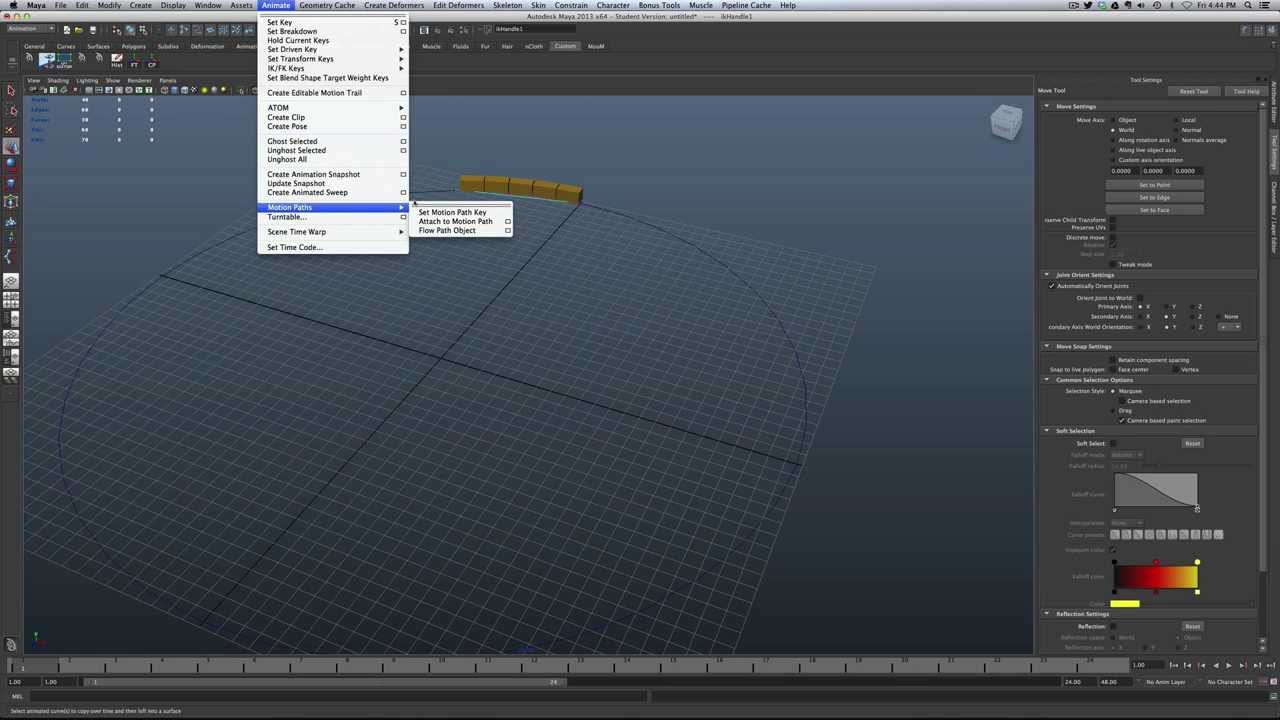Click Set to Point button
Viewport: 1280px width, 720px height.
point(1154,185)
